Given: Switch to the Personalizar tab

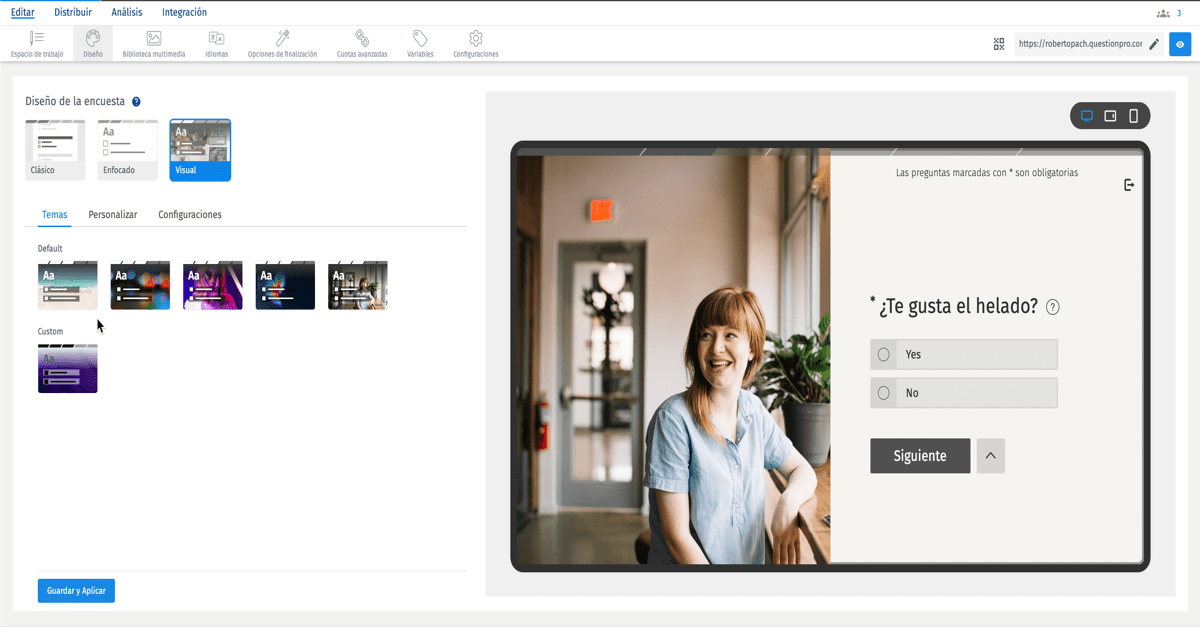Looking at the screenshot, I should click(x=112, y=214).
